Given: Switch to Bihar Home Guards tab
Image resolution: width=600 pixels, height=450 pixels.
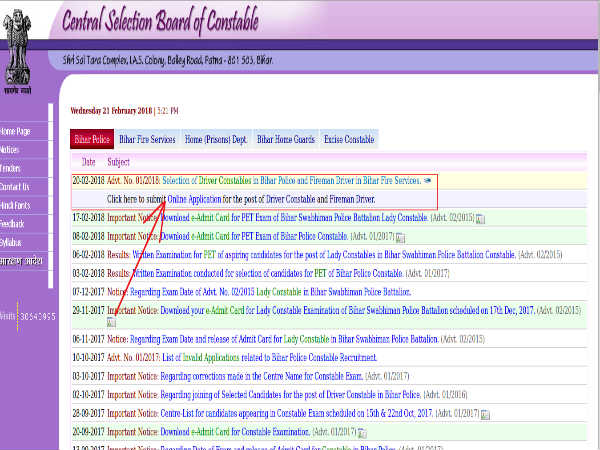Looking at the screenshot, I should click(x=286, y=139).
